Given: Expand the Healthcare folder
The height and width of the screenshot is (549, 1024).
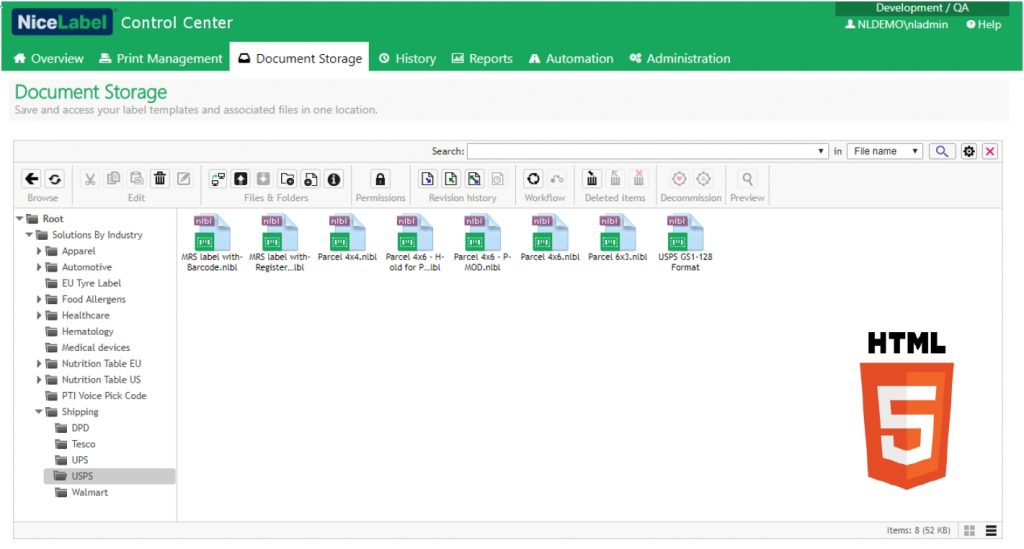Looking at the screenshot, I should [39, 315].
